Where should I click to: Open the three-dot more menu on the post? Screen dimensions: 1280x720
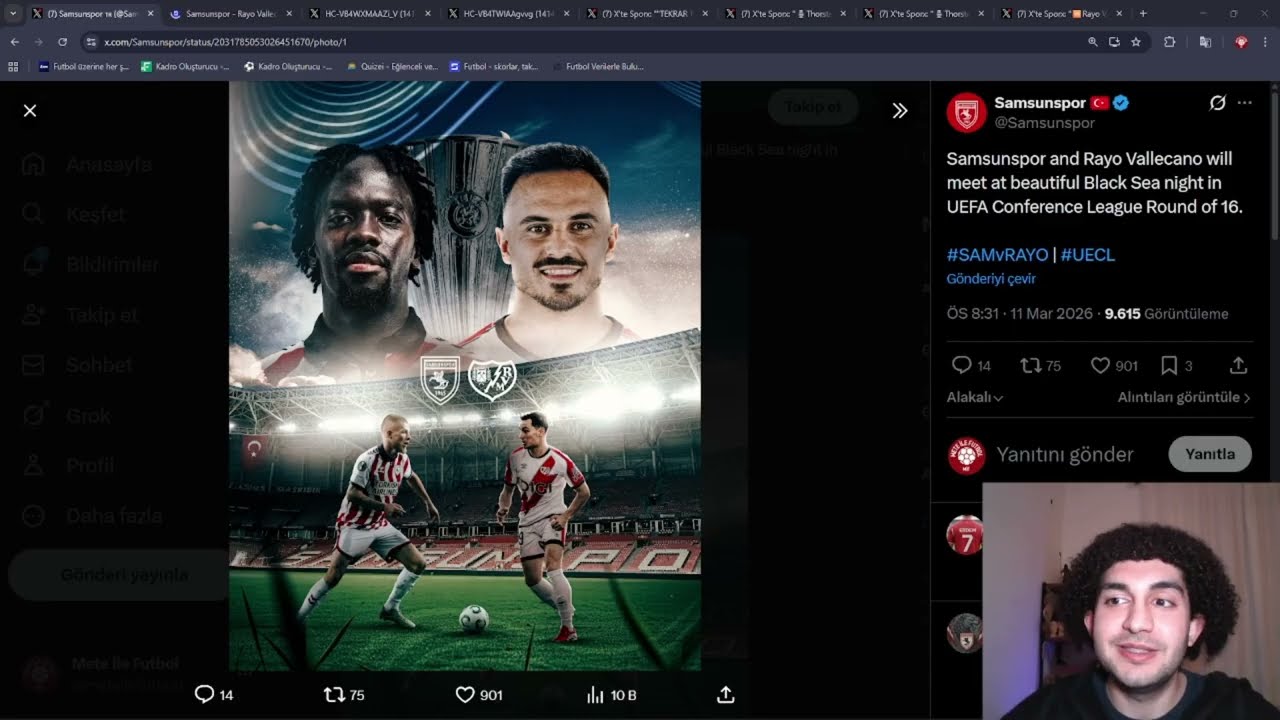[1245, 103]
